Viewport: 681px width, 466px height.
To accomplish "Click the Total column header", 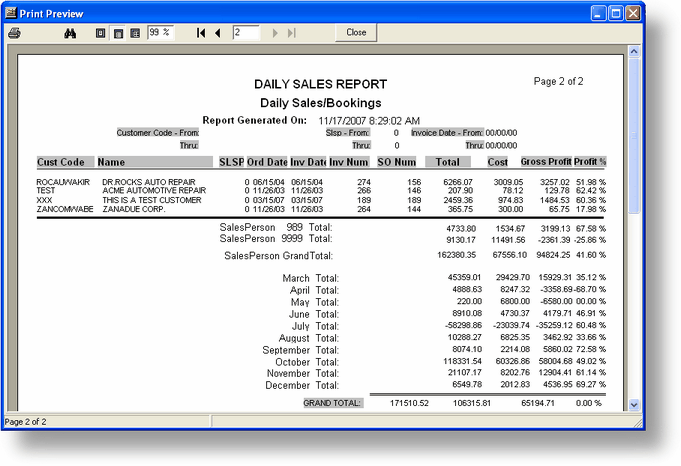I will [x=447, y=162].
